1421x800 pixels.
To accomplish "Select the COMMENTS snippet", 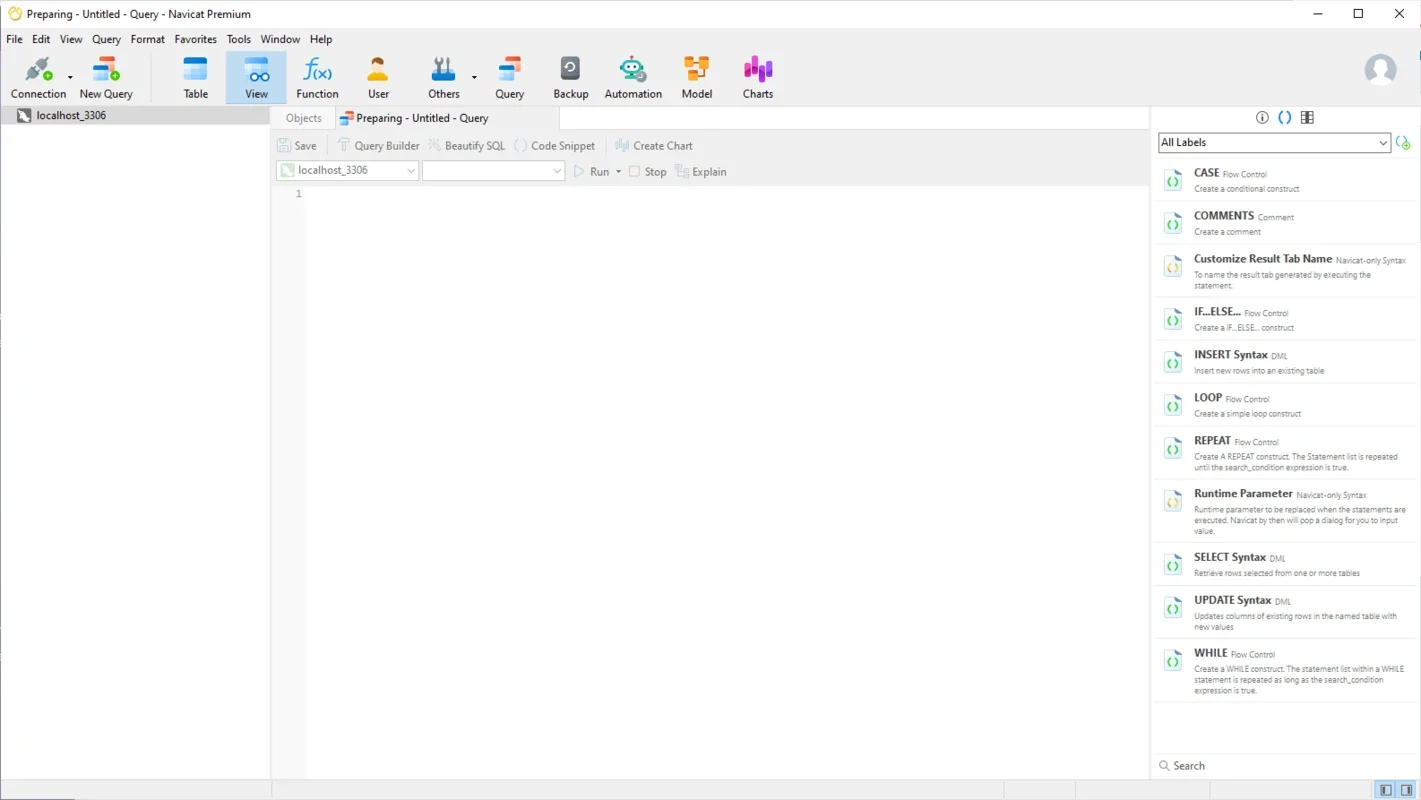I will coord(1287,223).
